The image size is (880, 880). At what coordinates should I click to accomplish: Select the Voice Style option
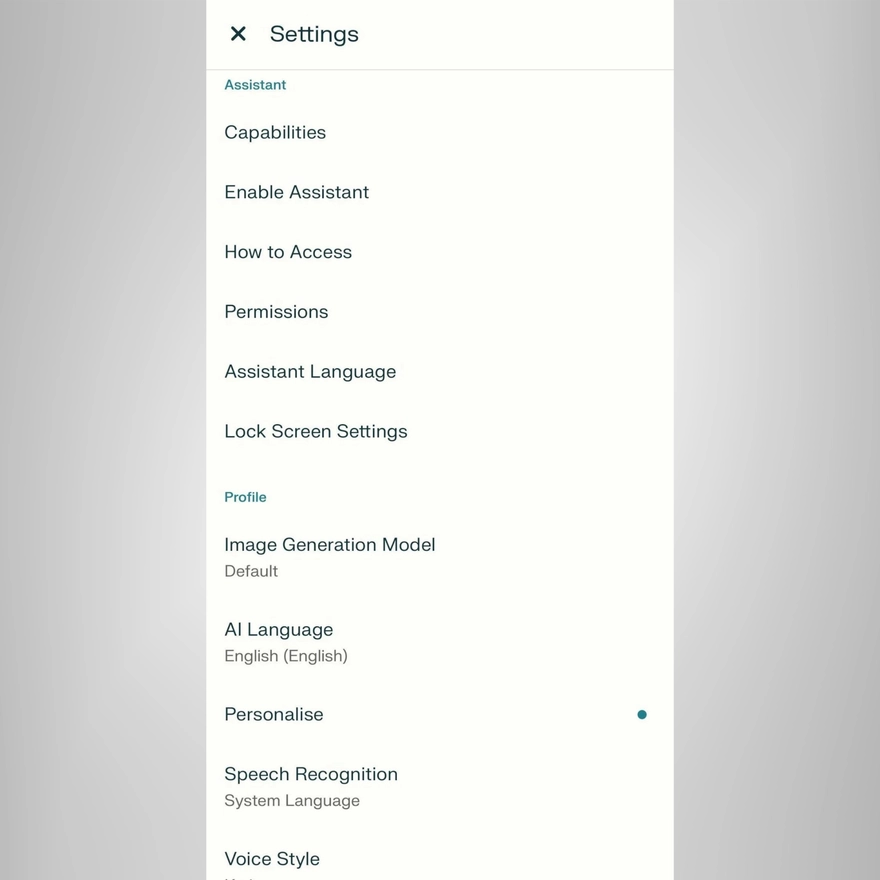tap(272, 858)
